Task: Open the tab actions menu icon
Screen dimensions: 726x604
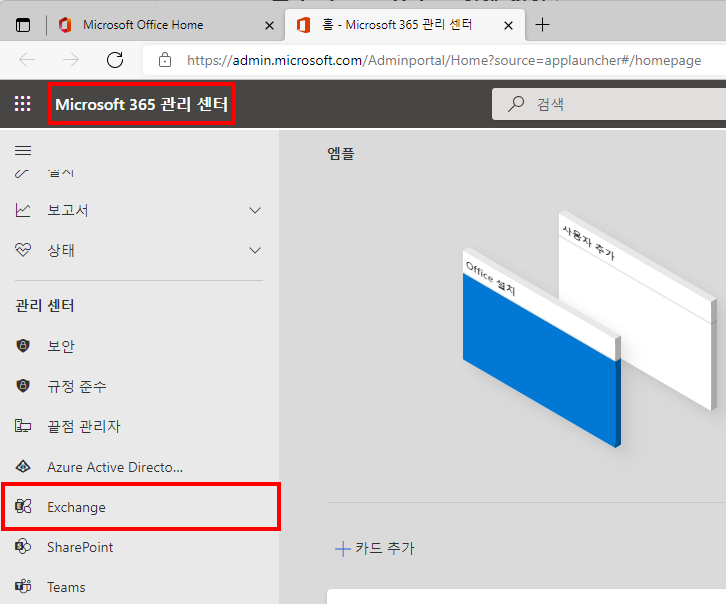Action: click(23, 25)
